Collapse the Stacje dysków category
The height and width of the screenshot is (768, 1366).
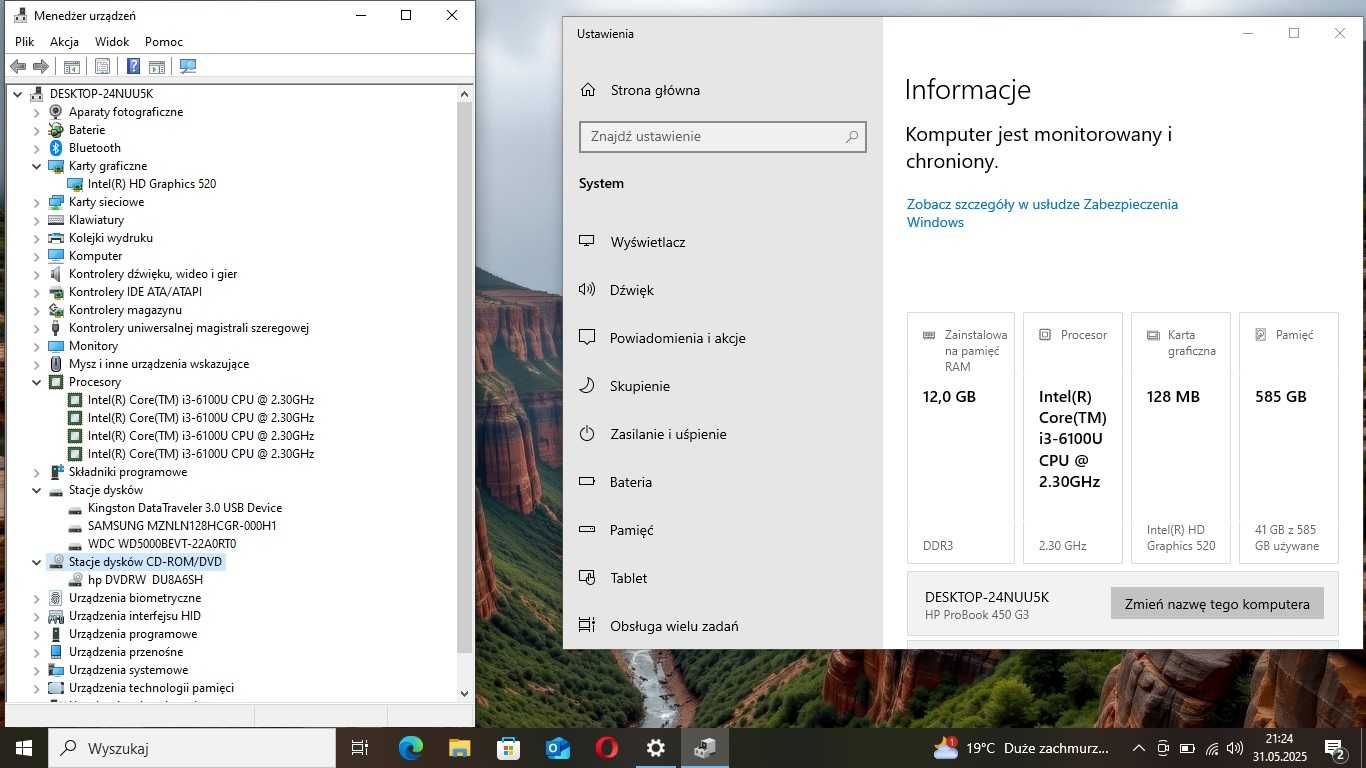pos(37,490)
